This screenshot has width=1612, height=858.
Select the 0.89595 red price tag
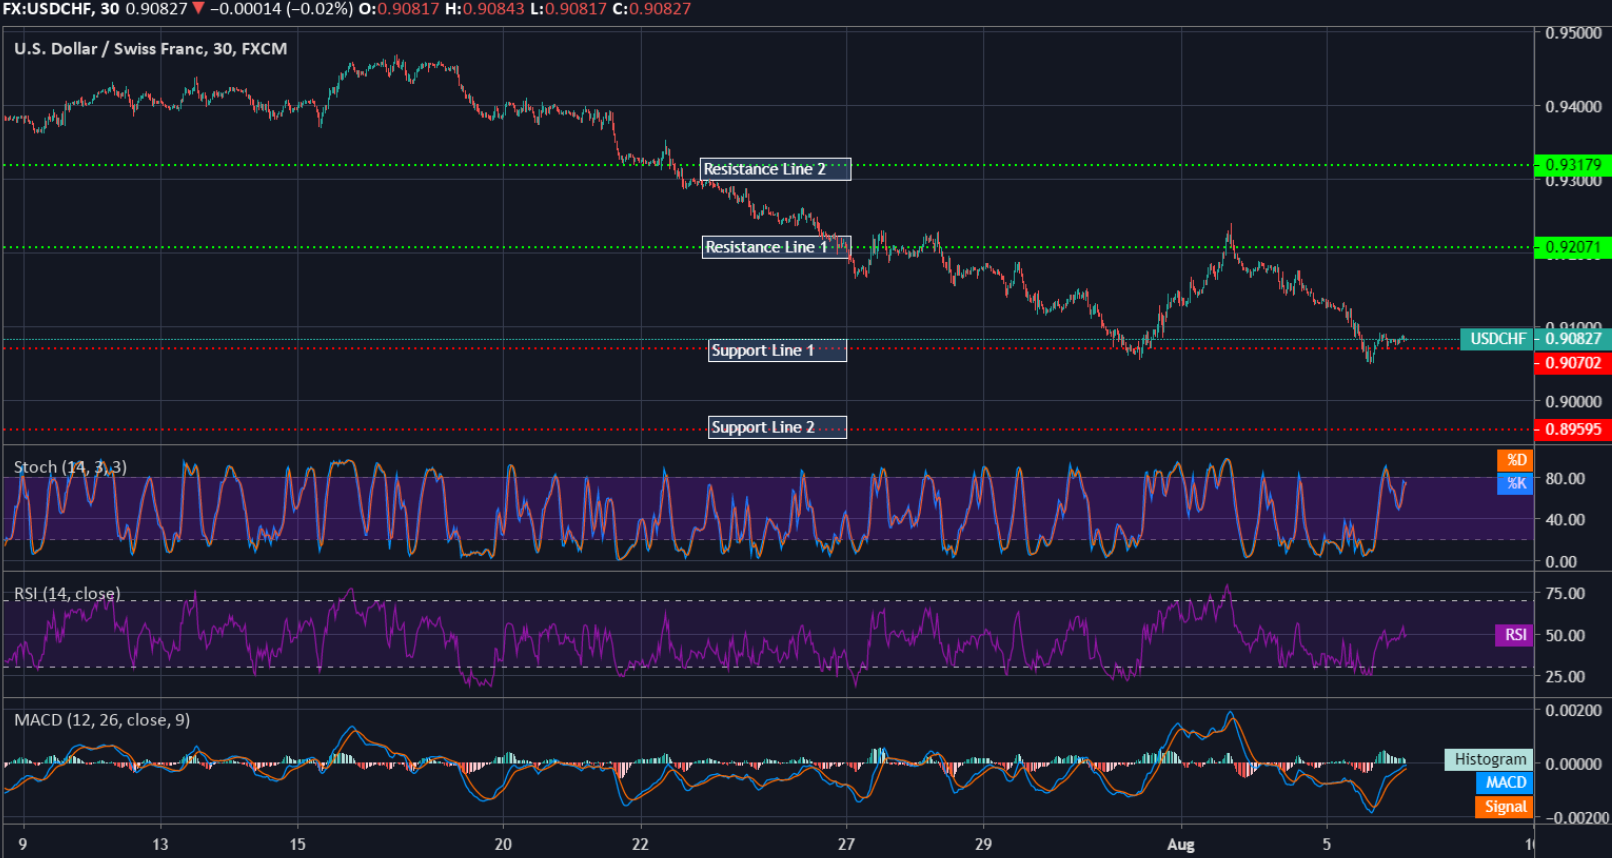[1572, 429]
